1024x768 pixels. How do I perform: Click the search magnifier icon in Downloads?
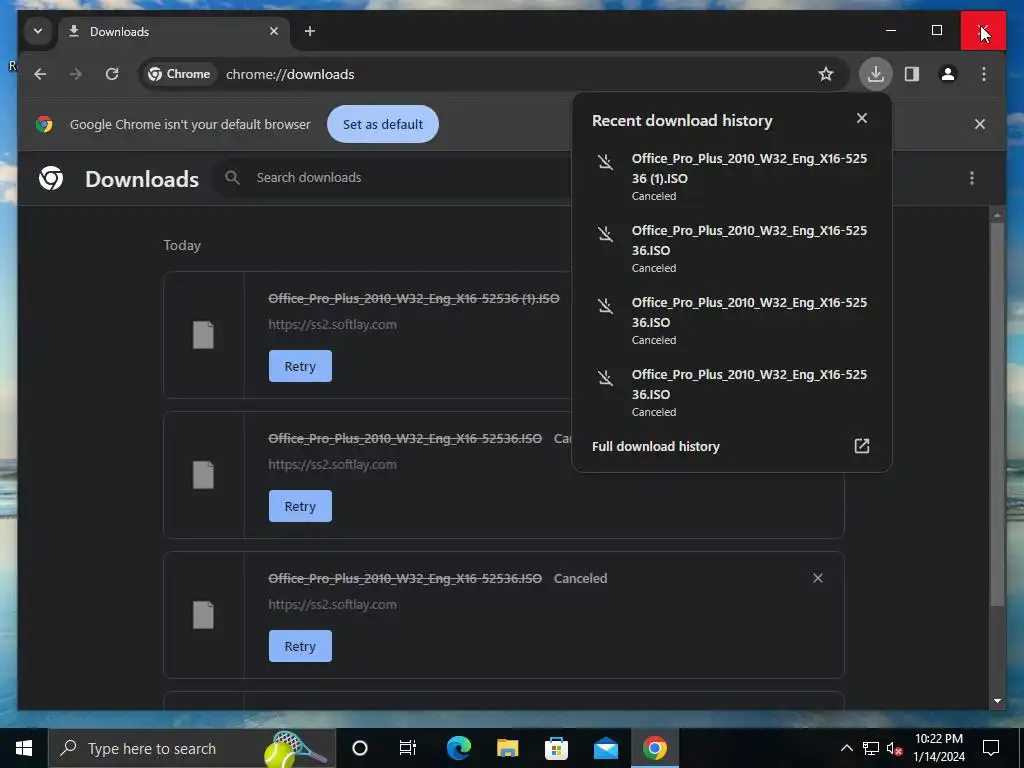[x=232, y=178]
